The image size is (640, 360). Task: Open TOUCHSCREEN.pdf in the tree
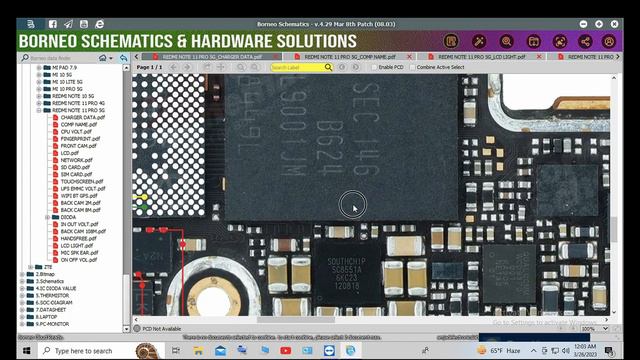pos(82,182)
